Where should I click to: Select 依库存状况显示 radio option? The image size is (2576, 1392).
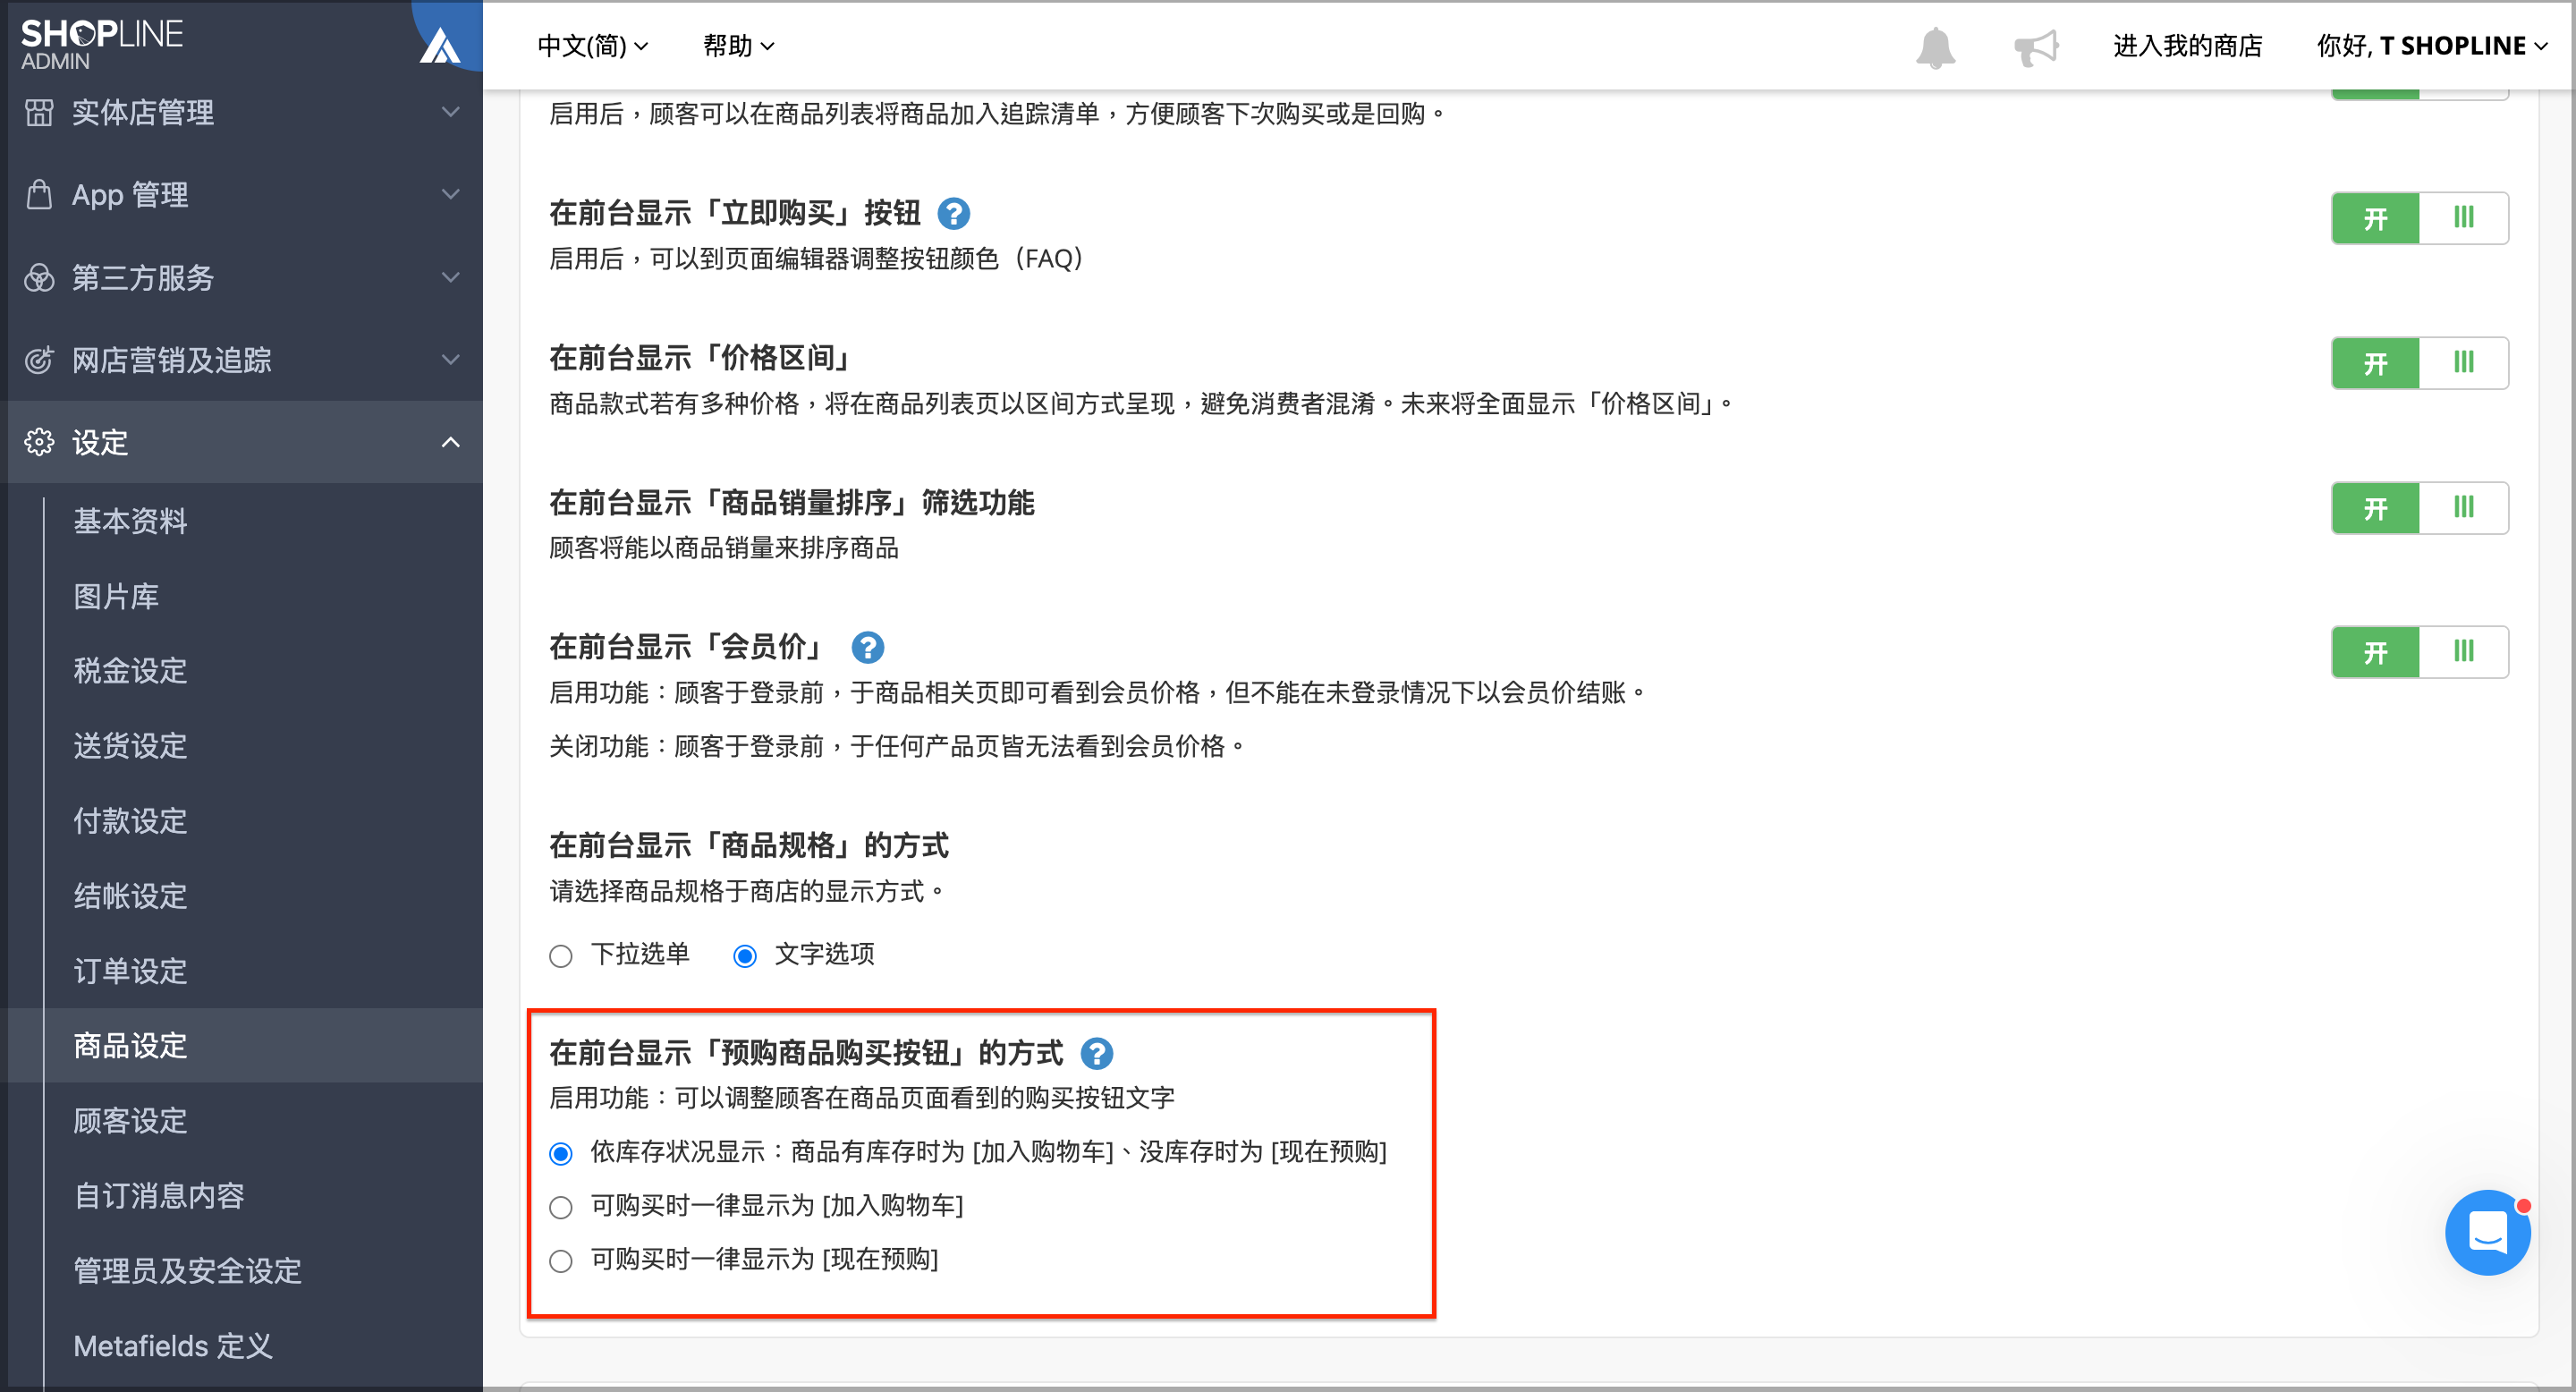(561, 1154)
